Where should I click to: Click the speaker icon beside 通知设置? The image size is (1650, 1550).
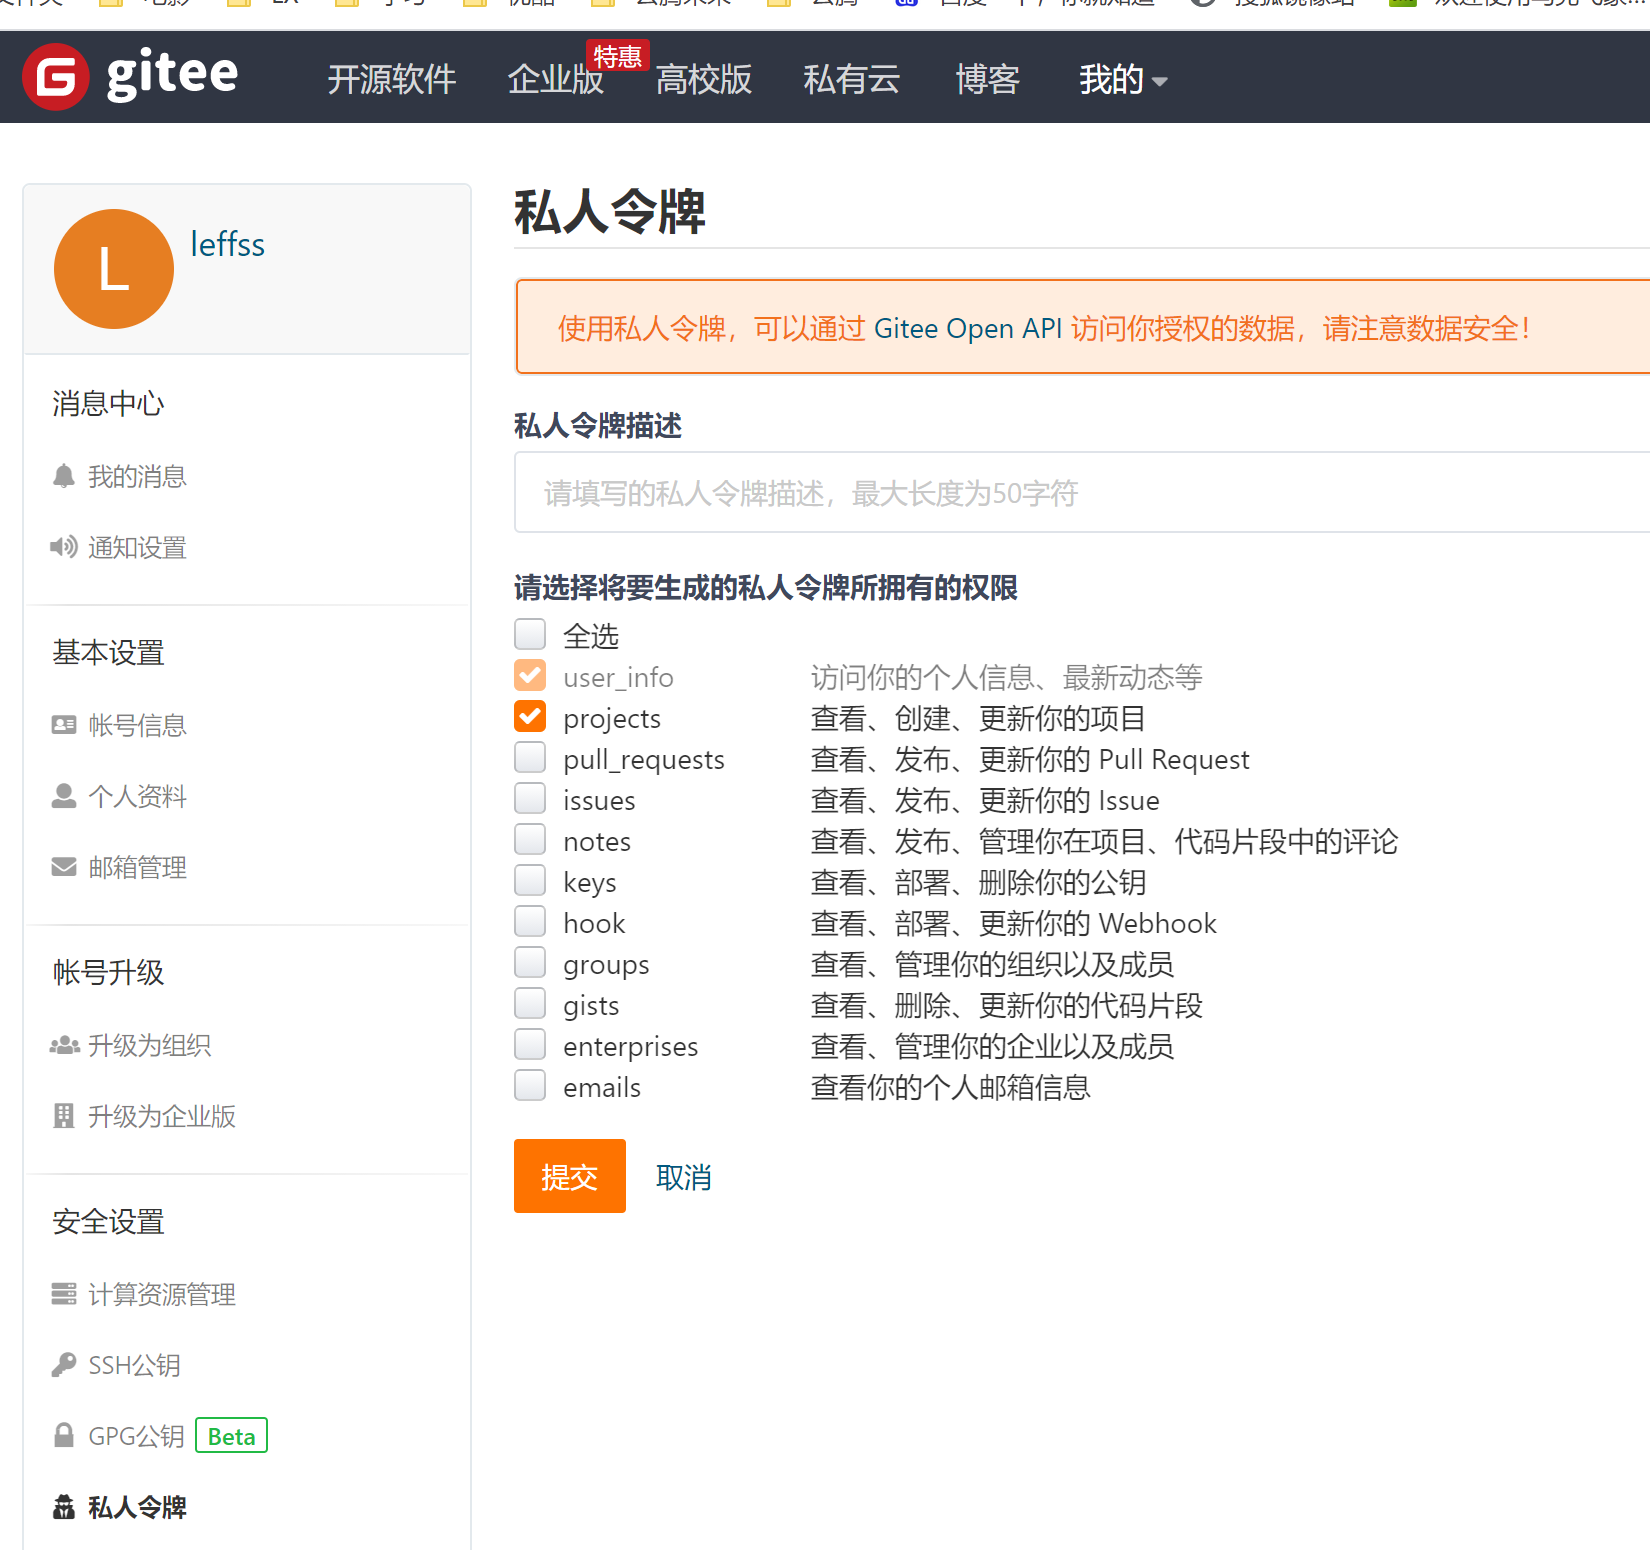(x=64, y=547)
